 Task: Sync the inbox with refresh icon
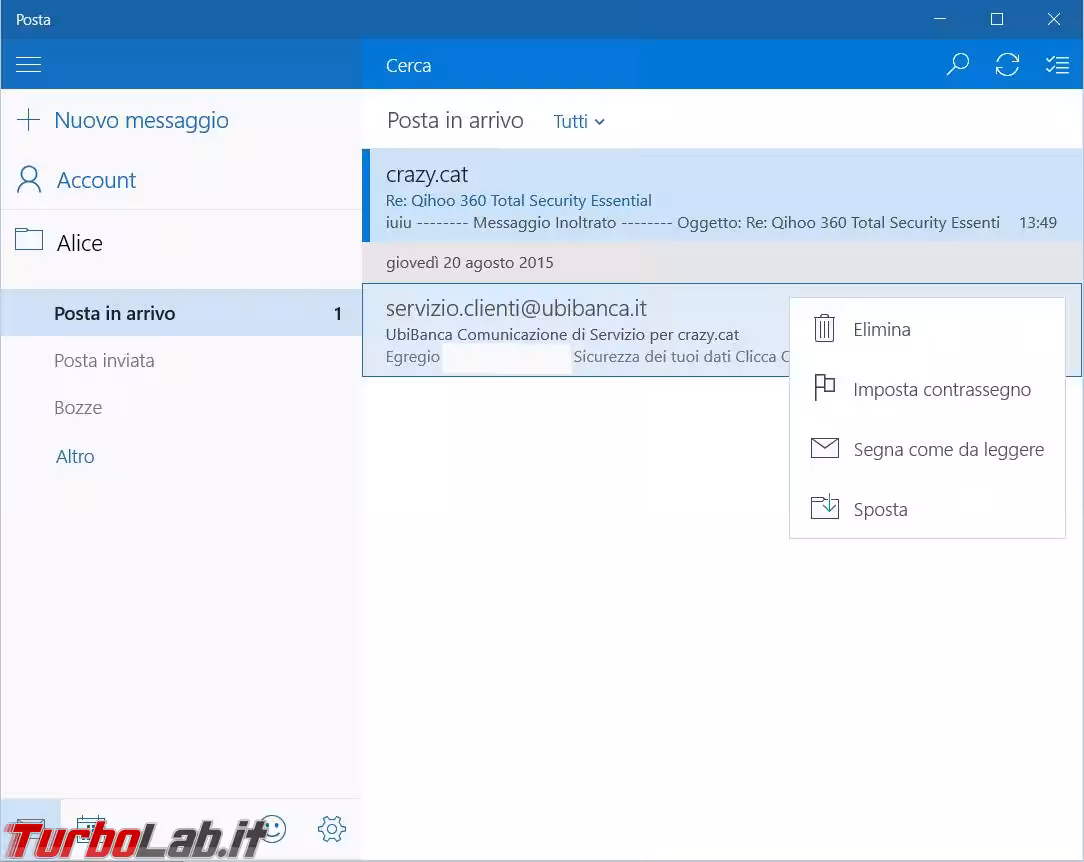pyautogui.click(x=1007, y=65)
